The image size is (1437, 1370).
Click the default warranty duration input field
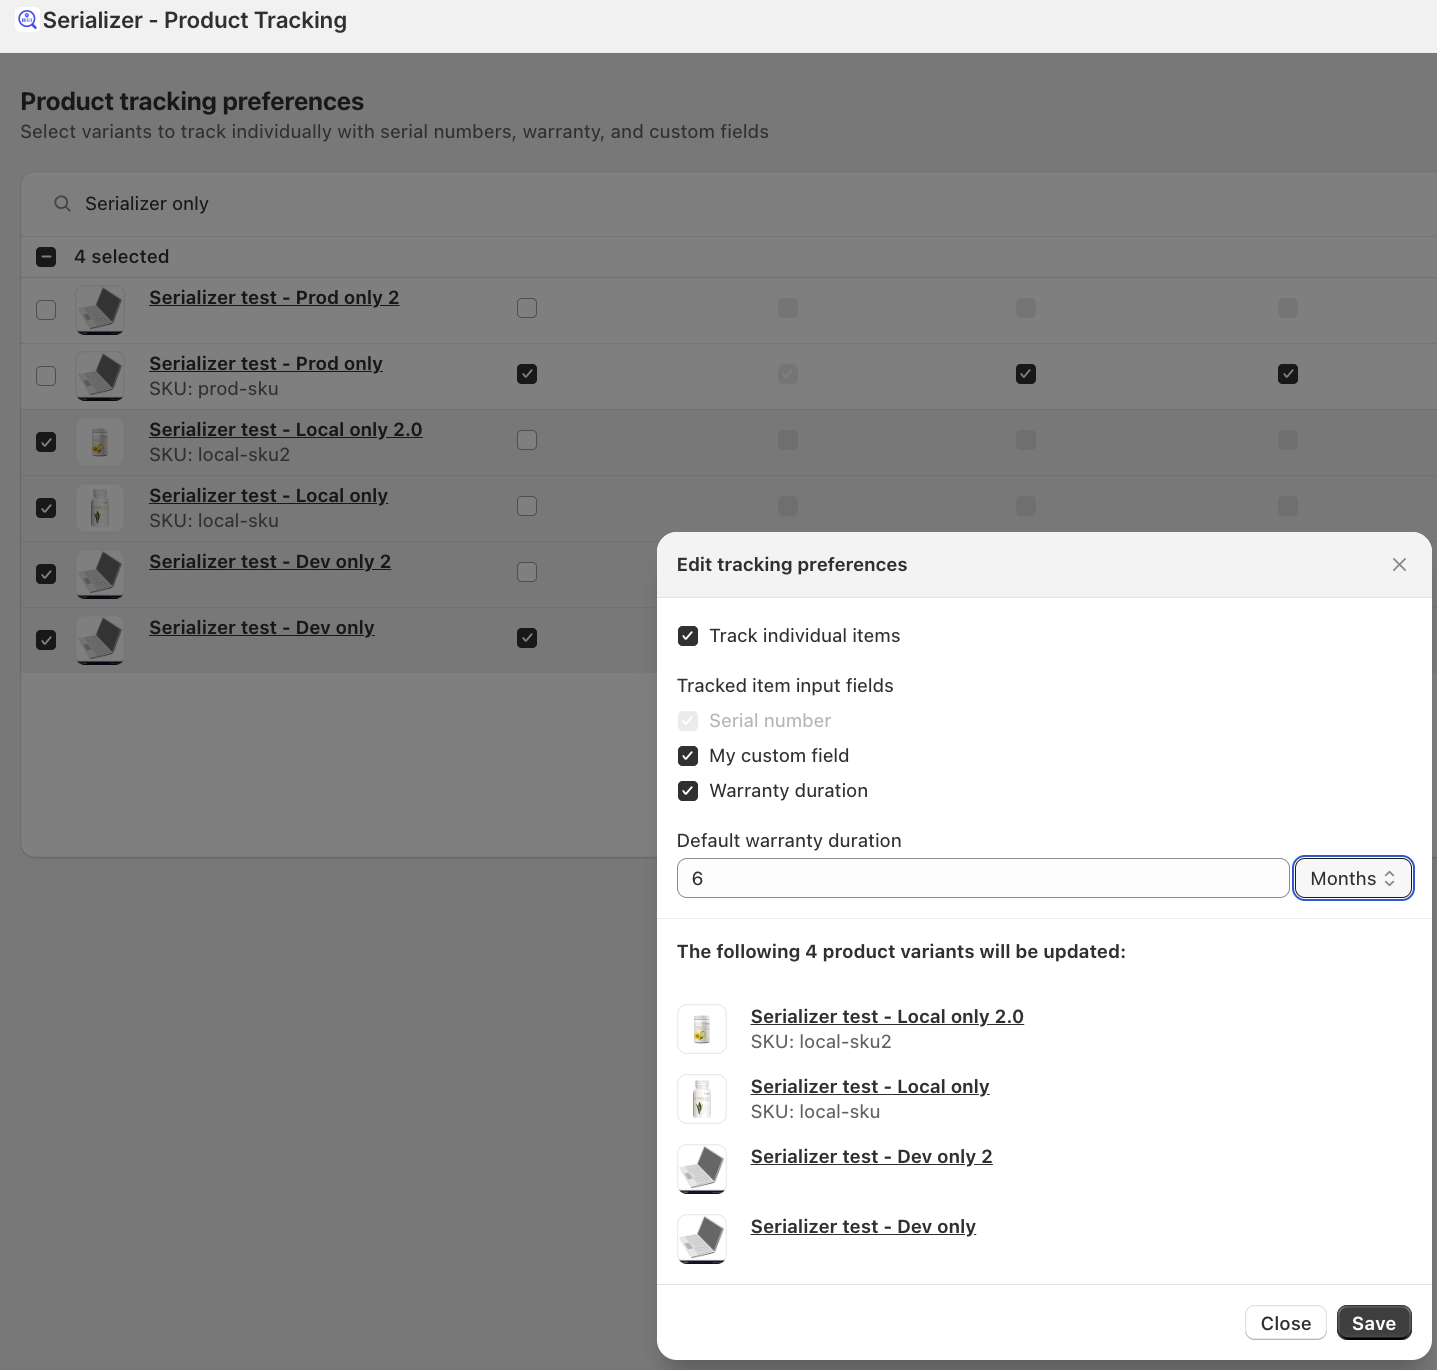tap(982, 879)
